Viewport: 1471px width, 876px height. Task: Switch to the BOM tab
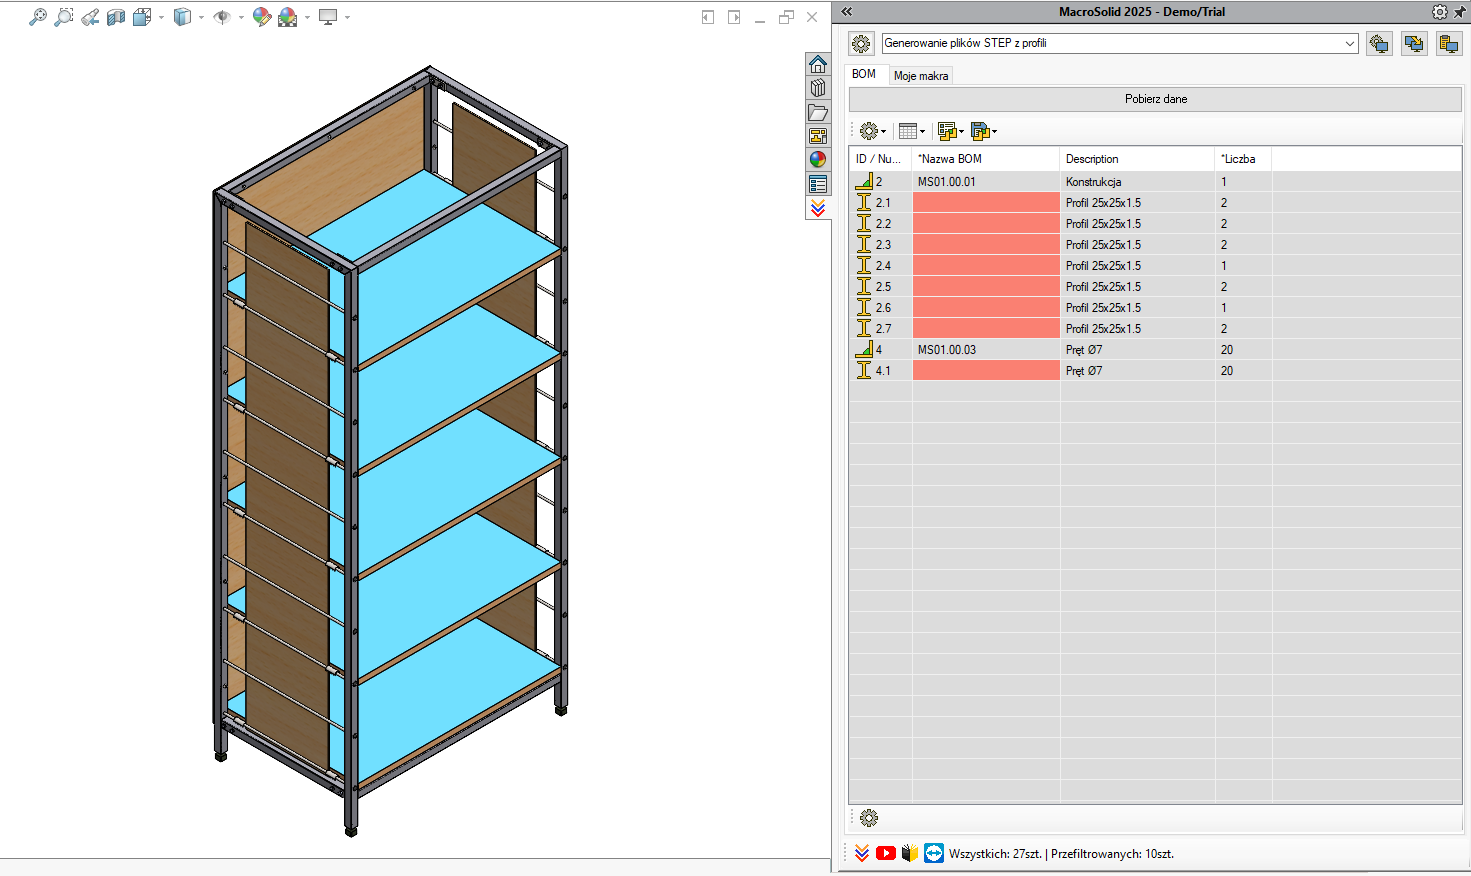click(x=864, y=74)
